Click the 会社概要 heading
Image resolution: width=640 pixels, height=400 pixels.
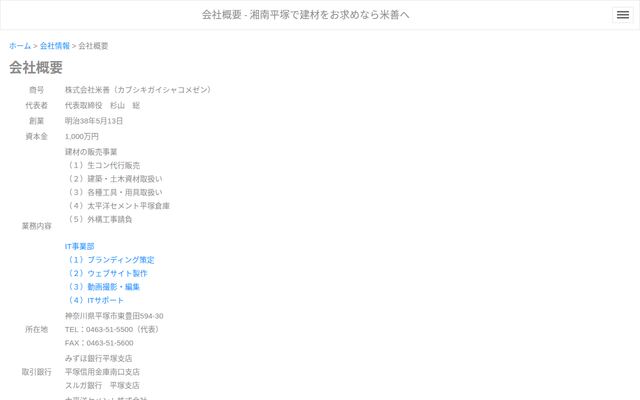click(x=36, y=67)
